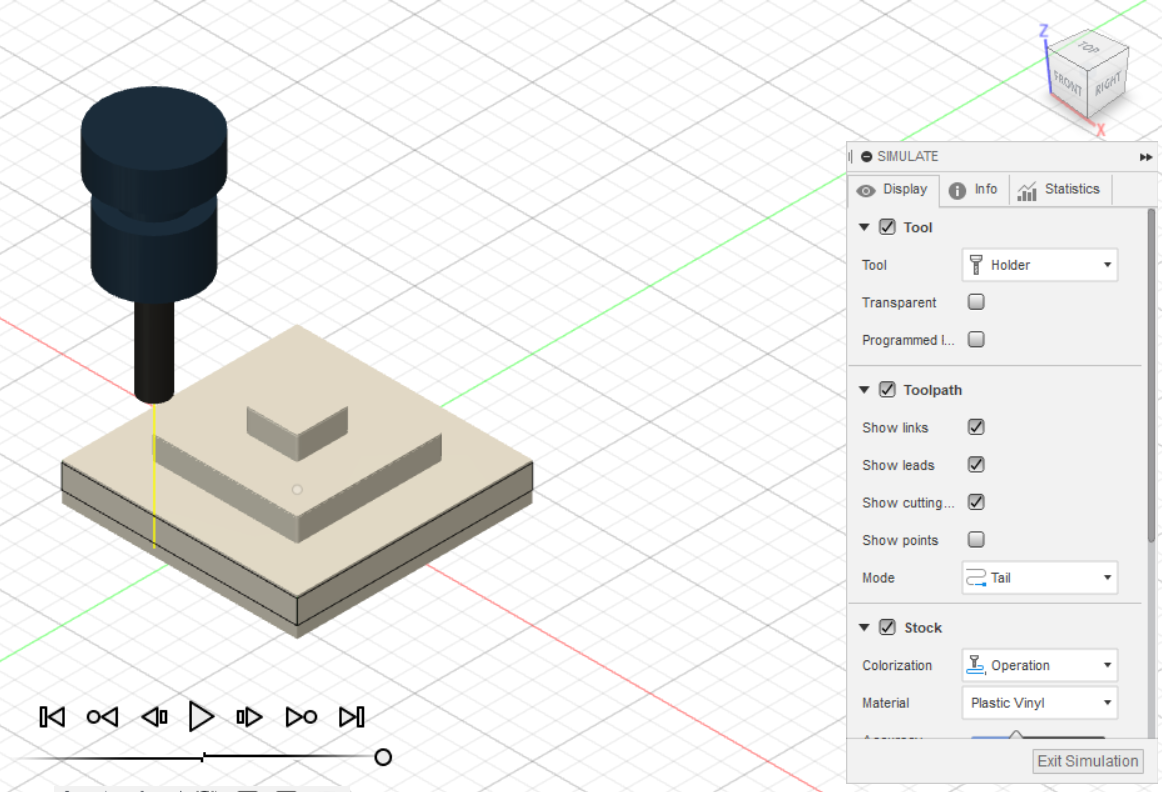
Task: Open the Colorization Operation dropdown
Action: pos(1040,665)
